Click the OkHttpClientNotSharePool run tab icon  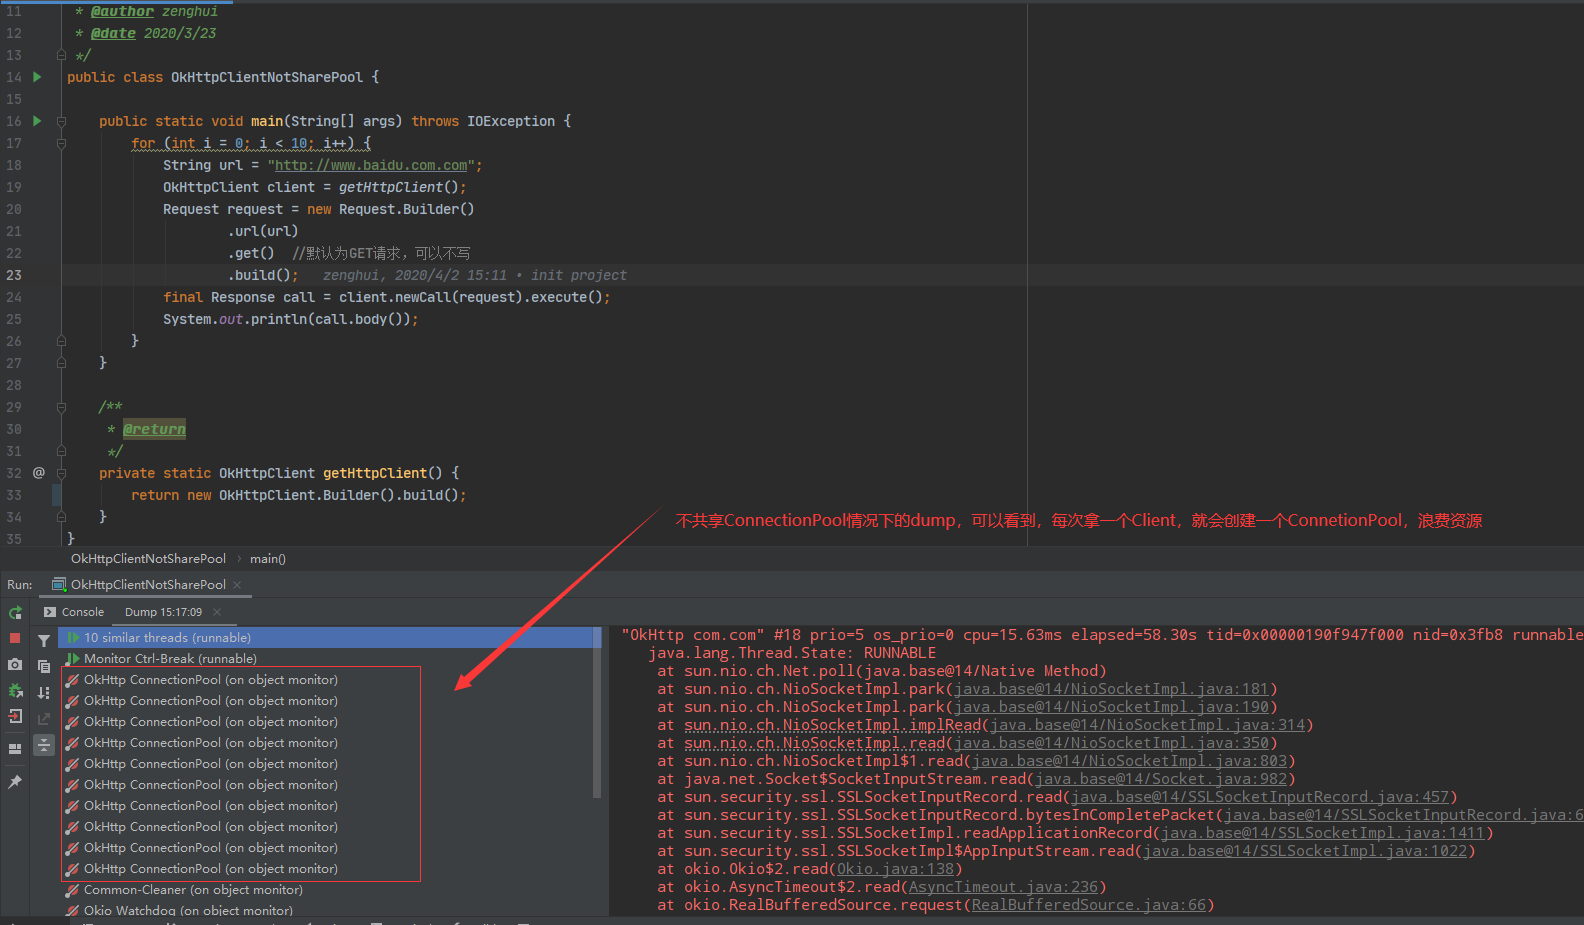coord(59,584)
